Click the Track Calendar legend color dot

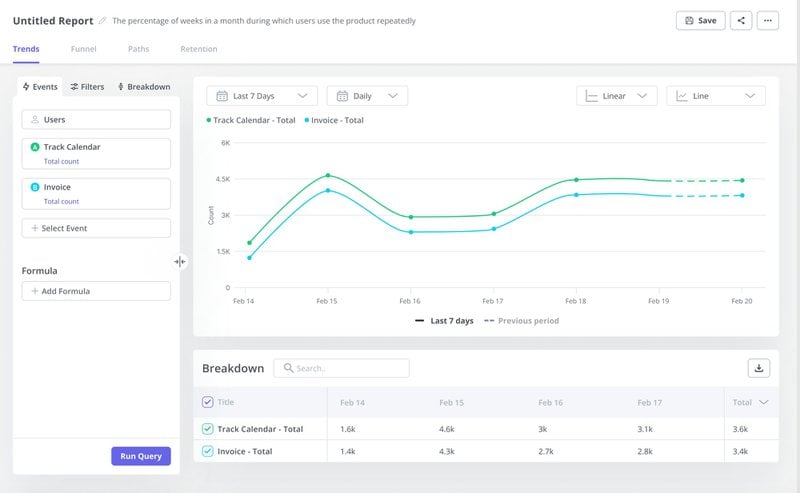[x=209, y=120]
